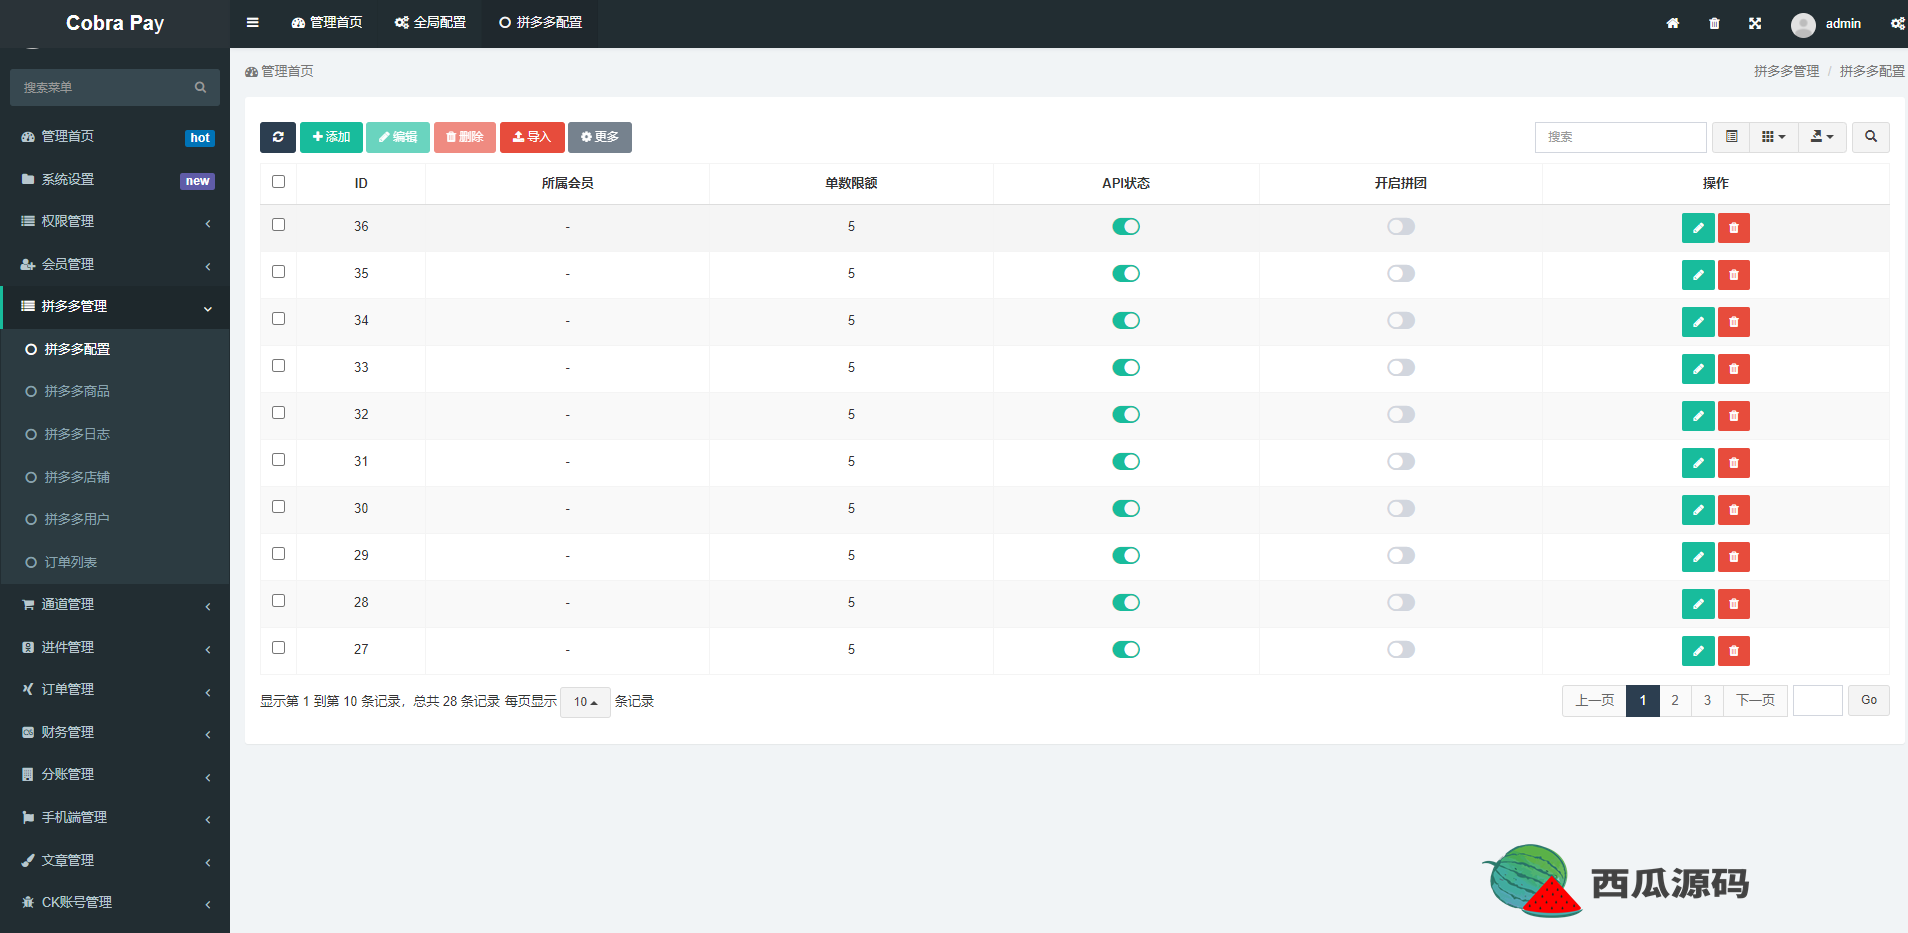Click the green 添加 button
This screenshot has width=1908, height=933.
coord(331,137)
